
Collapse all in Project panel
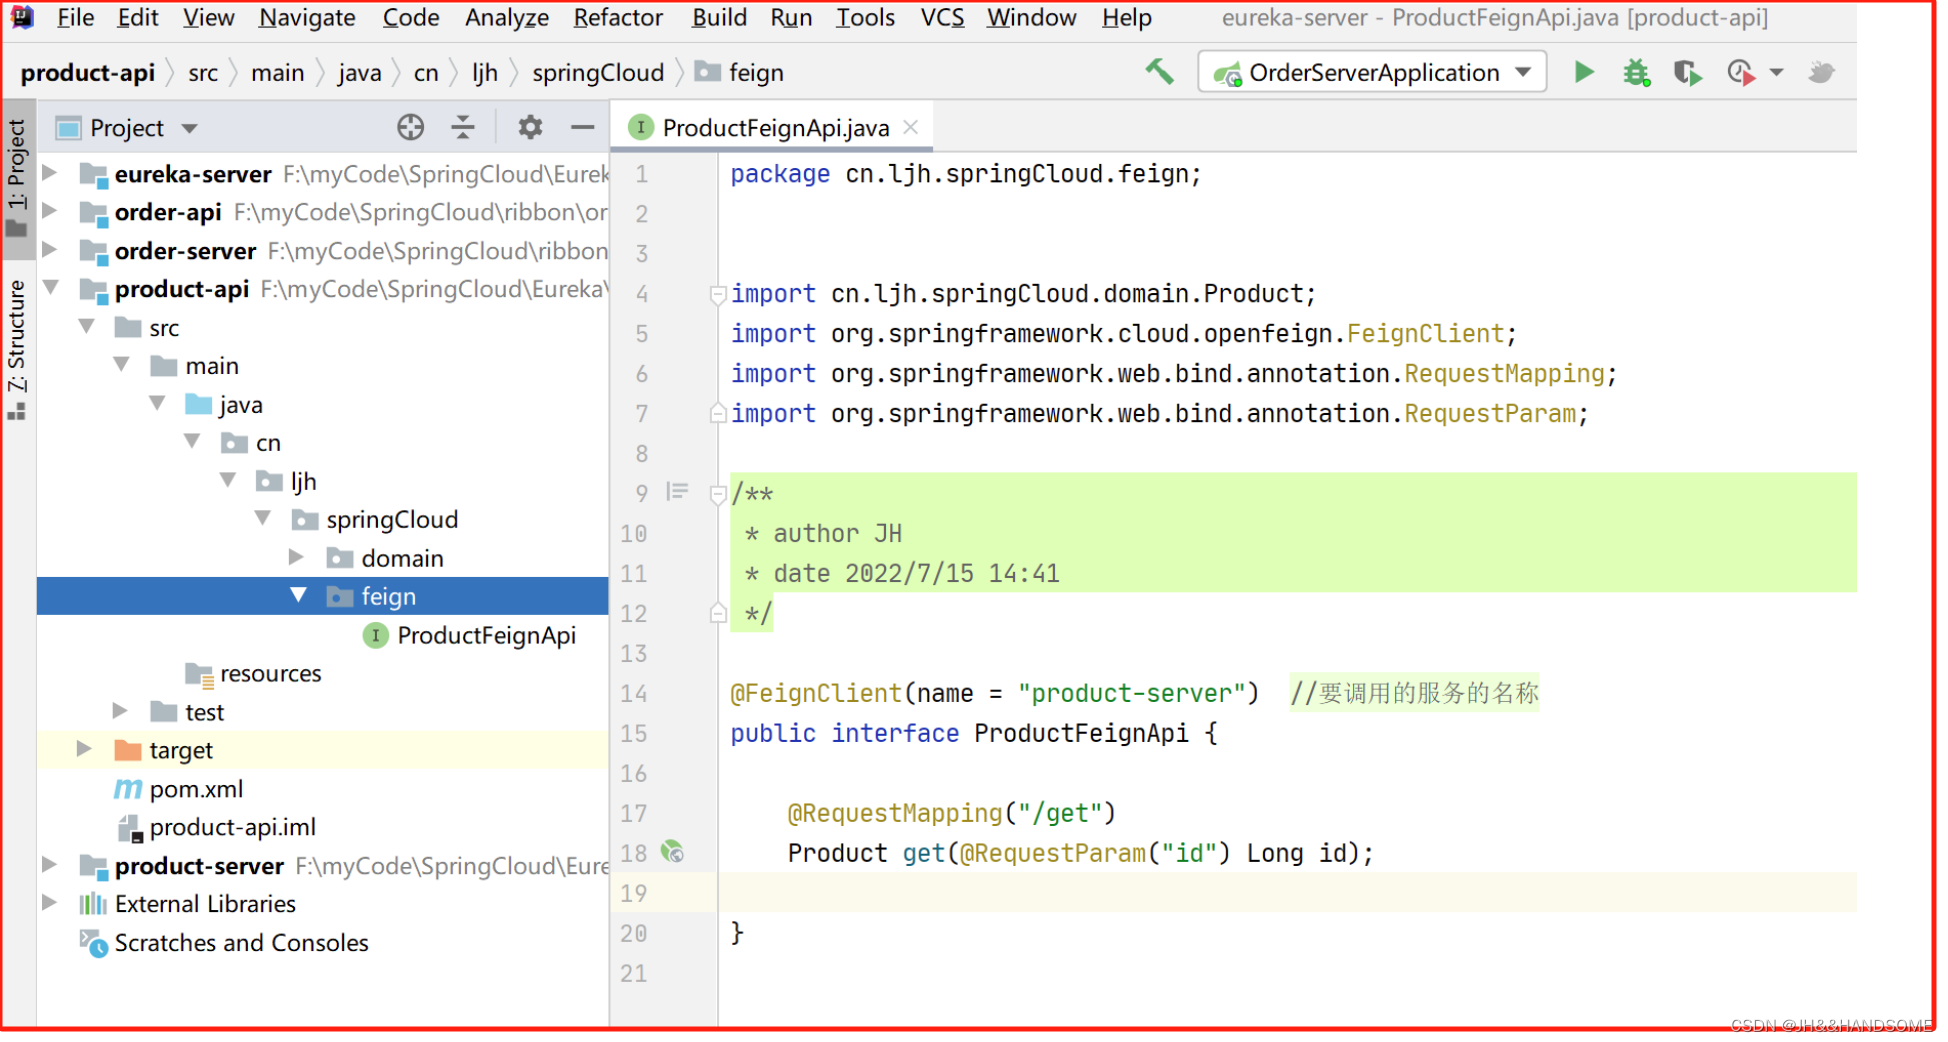(465, 127)
